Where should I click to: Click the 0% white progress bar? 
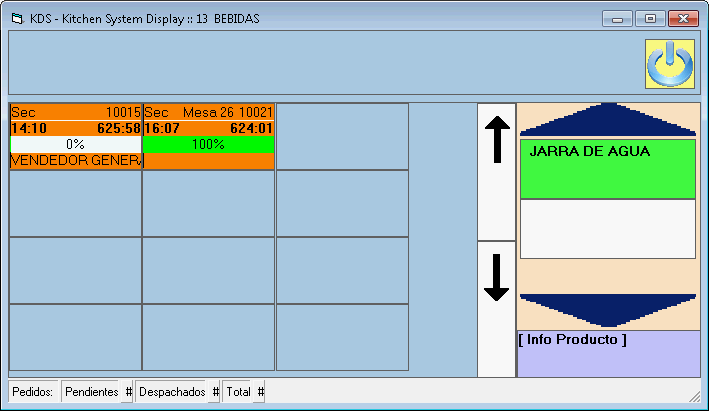coord(76,144)
